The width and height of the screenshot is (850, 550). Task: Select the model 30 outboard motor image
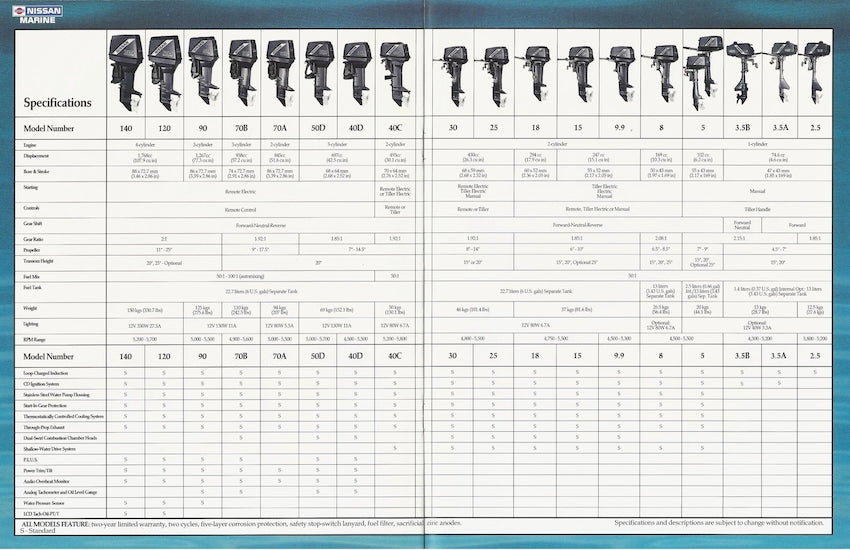point(454,76)
